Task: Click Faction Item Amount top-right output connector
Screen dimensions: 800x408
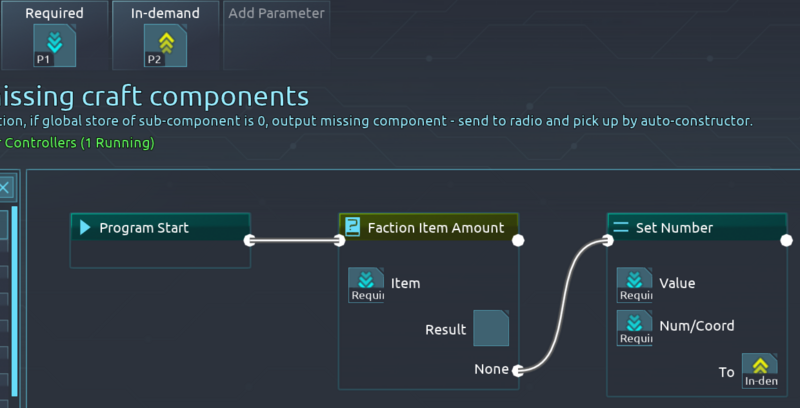Action: click(518, 240)
